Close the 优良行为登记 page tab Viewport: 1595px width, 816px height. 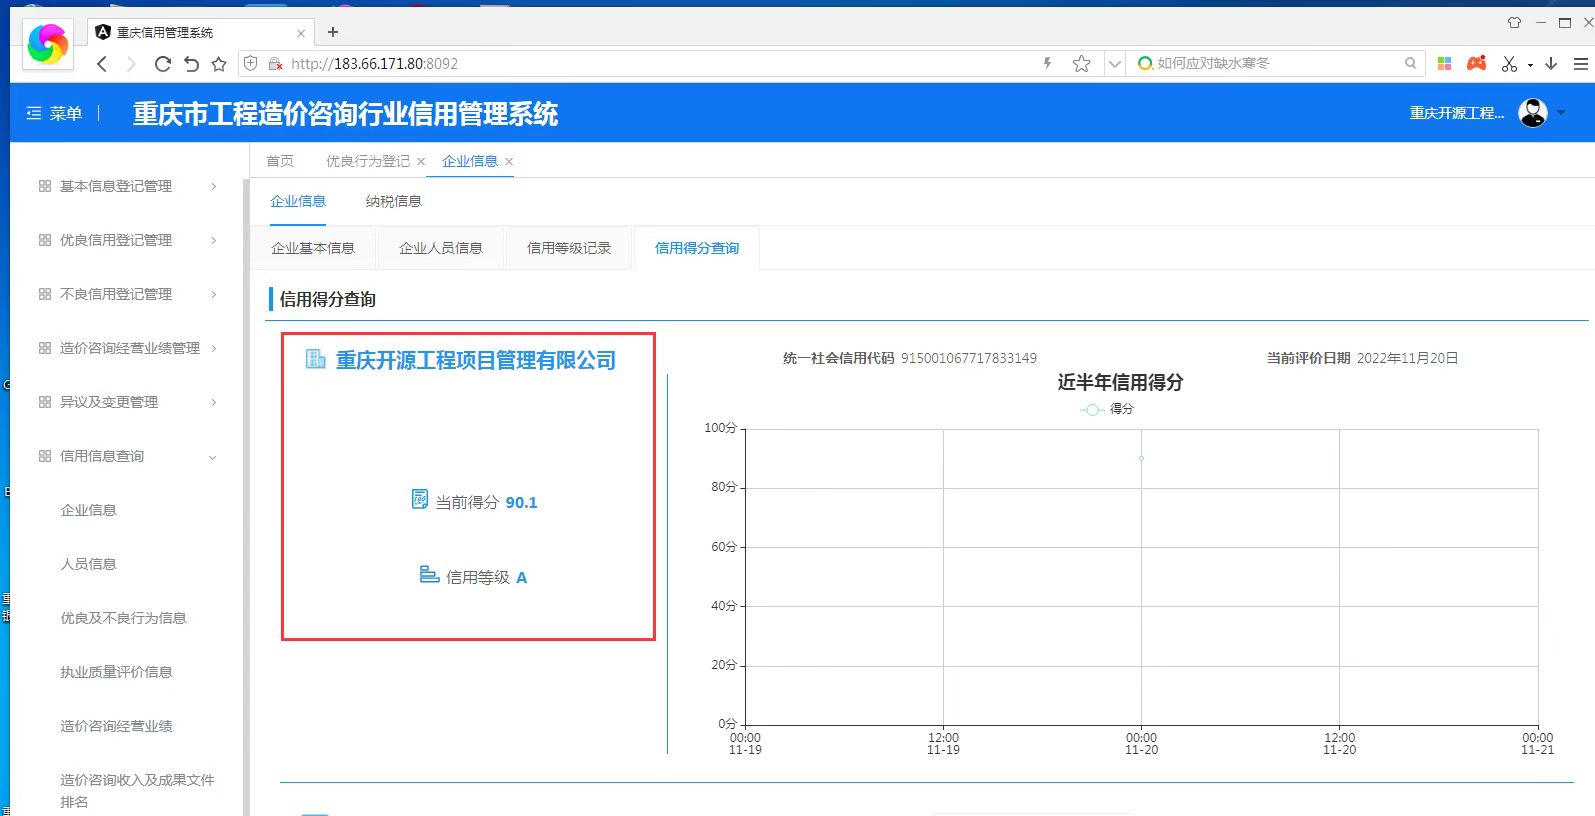coord(421,161)
